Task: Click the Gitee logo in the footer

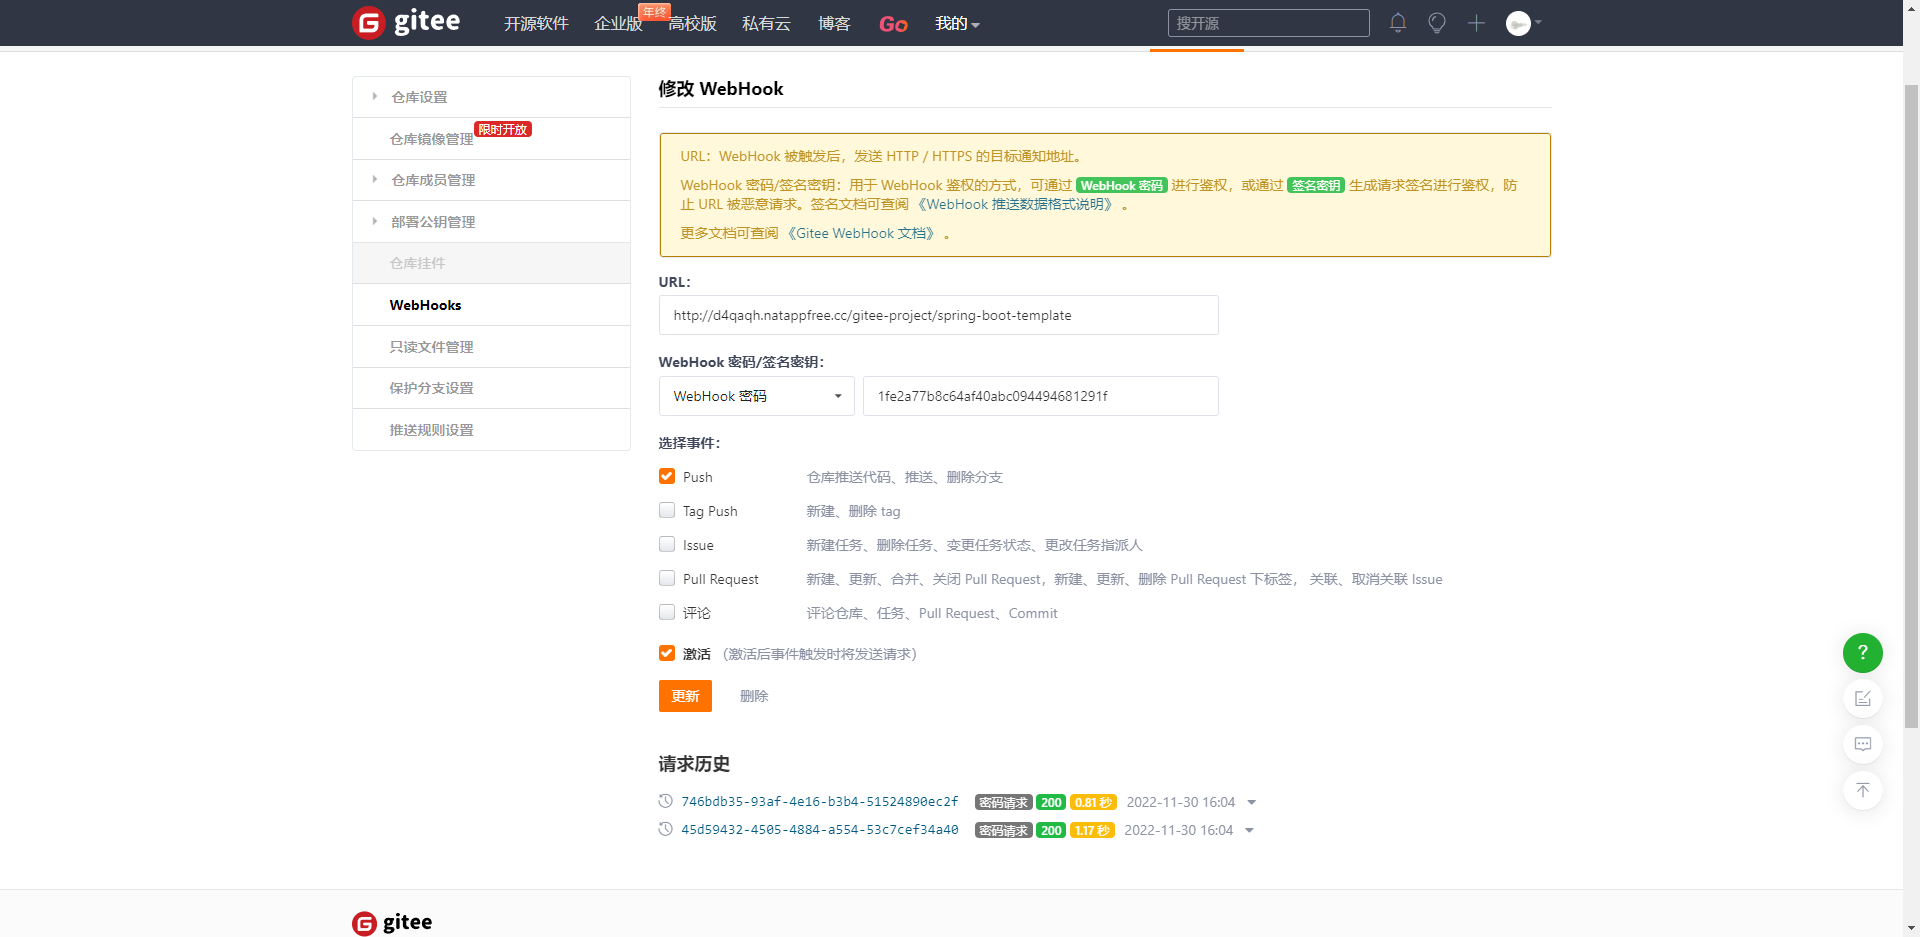Action: (x=392, y=923)
